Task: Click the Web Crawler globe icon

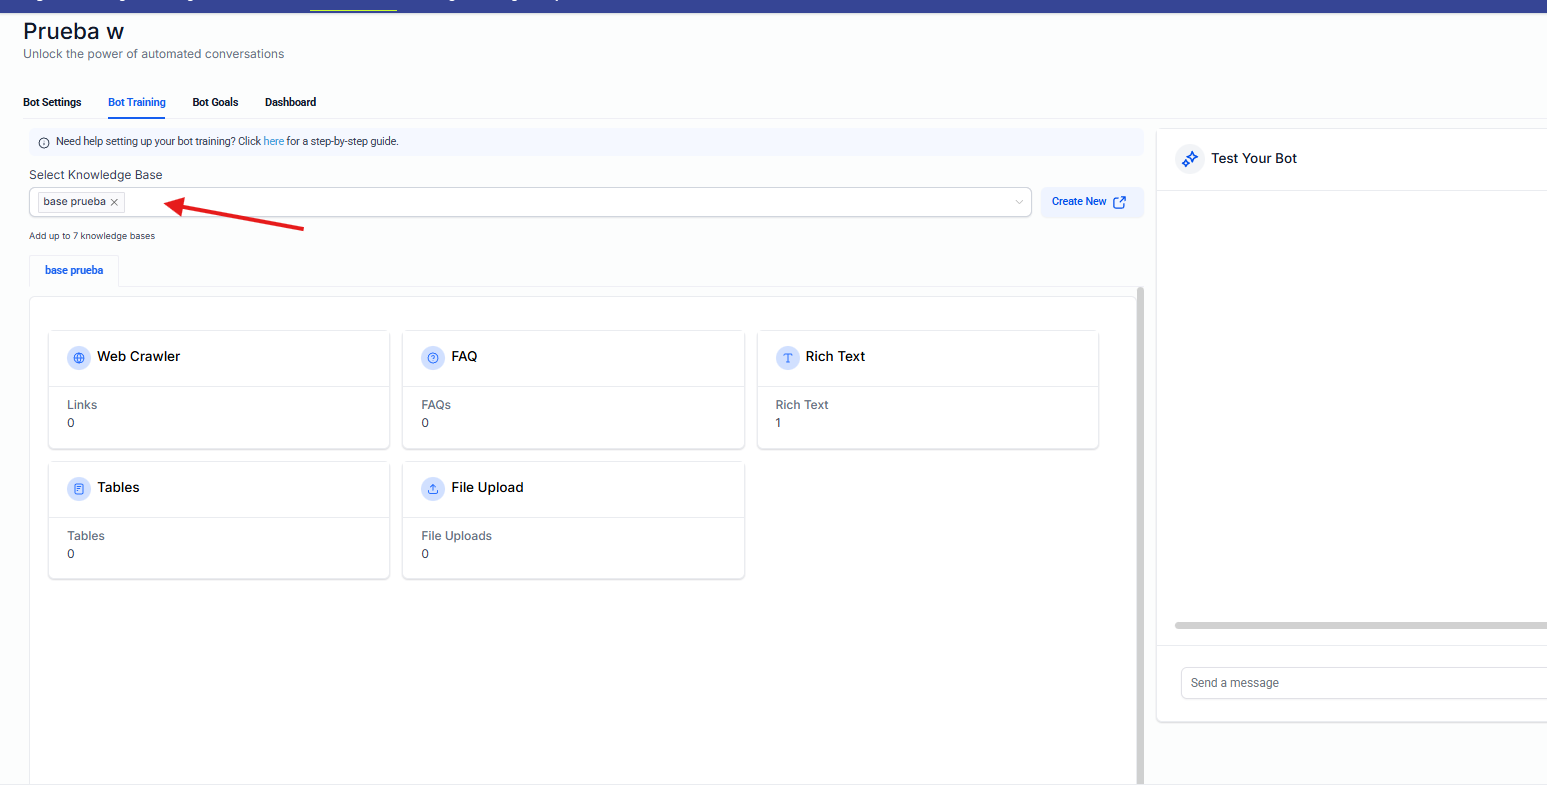Action: (x=79, y=357)
